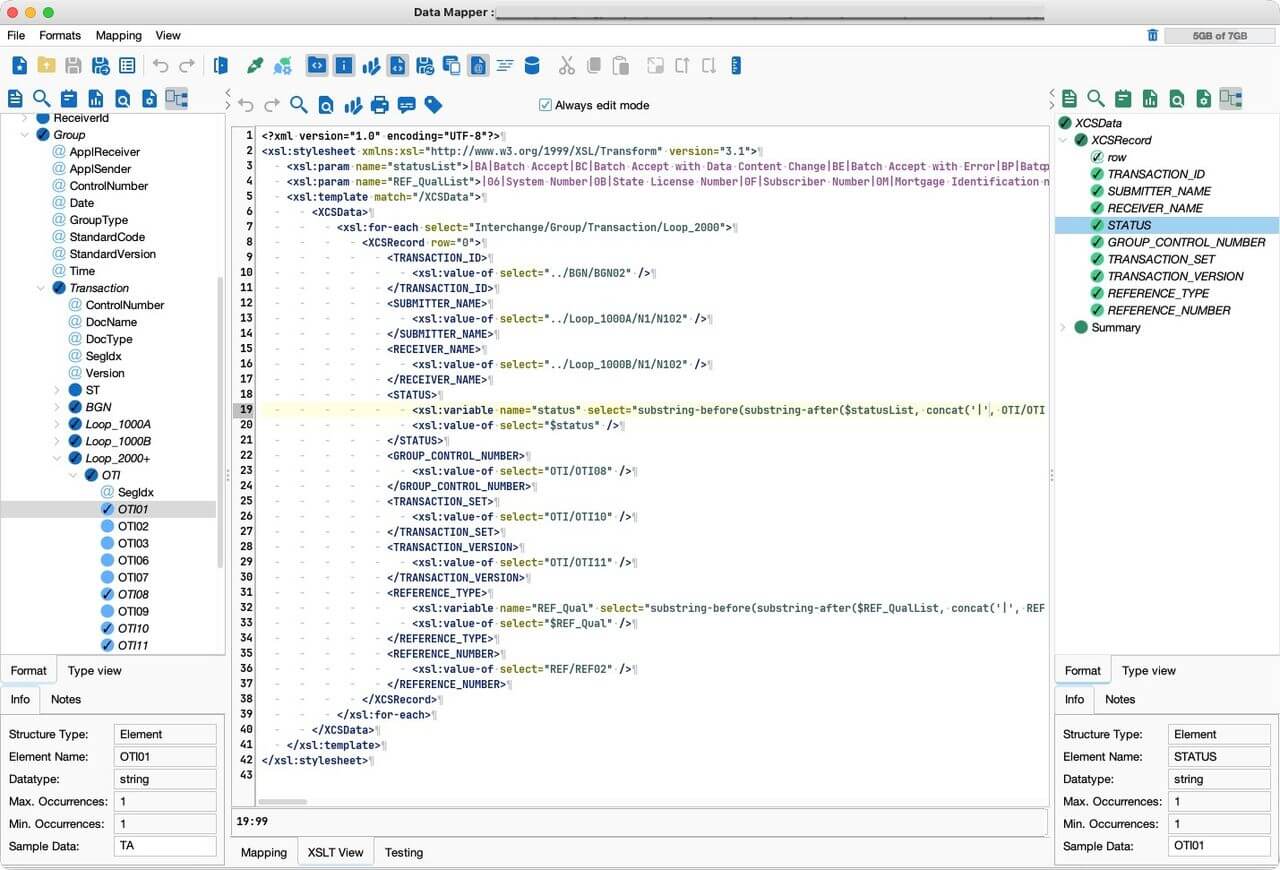The width and height of the screenshot is (1280, 870).
Task: Select the XSLT View tab
Action: pyautogui.click(x=335, y=852)
